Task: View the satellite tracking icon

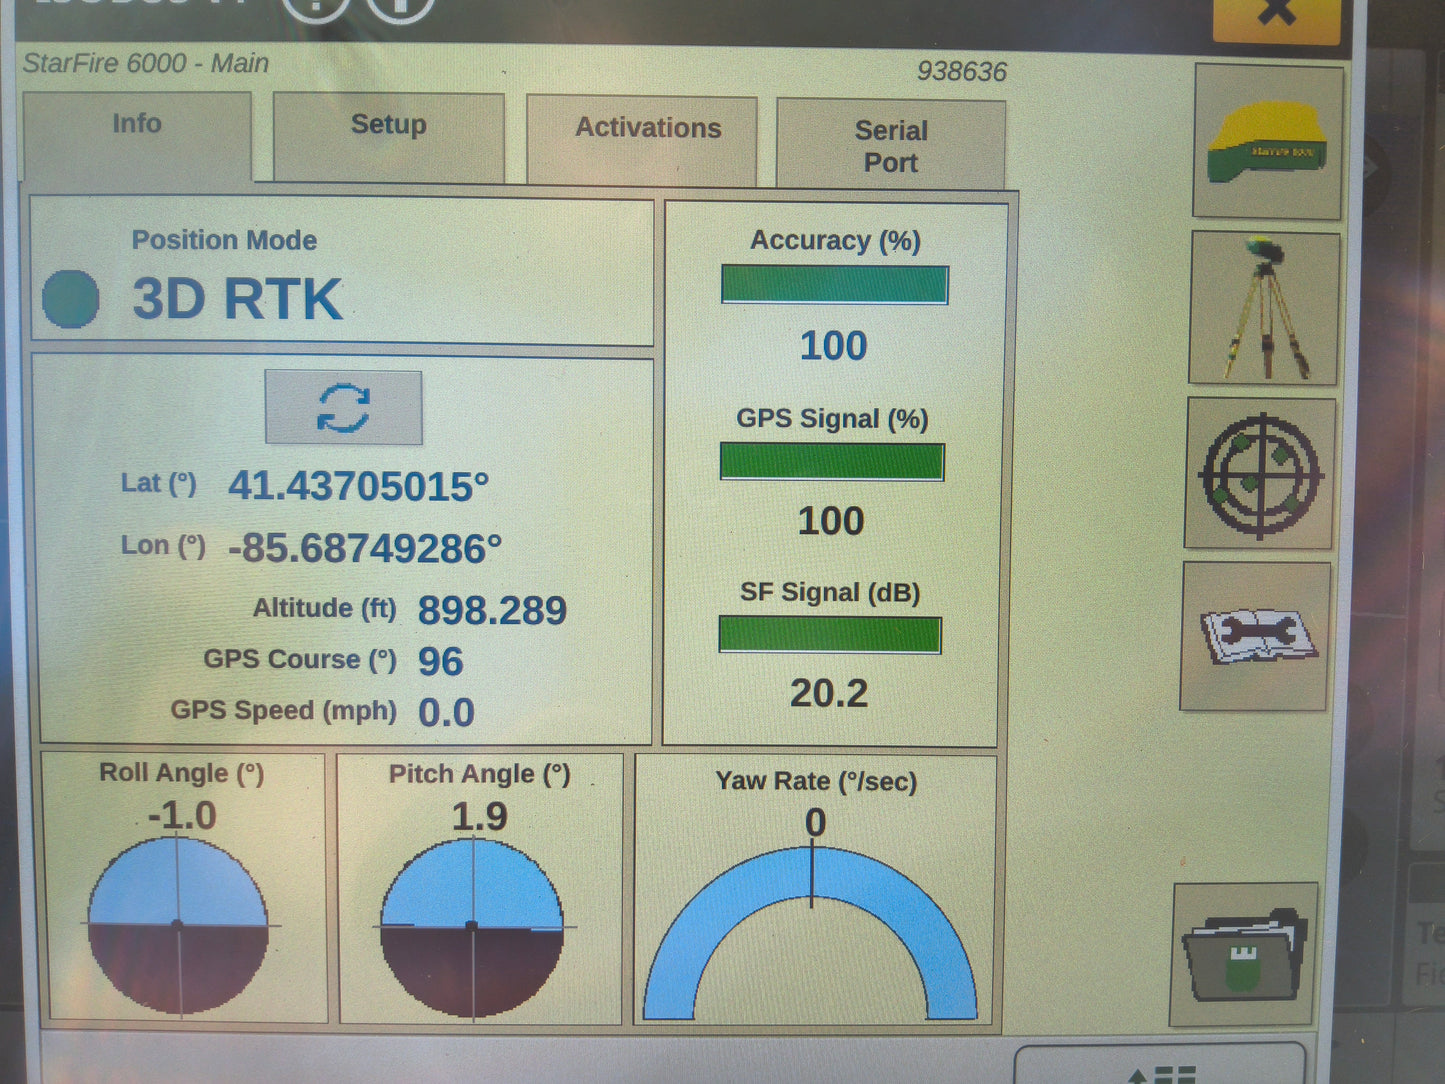Action: pyautogui.click(x=1259, y=473)
